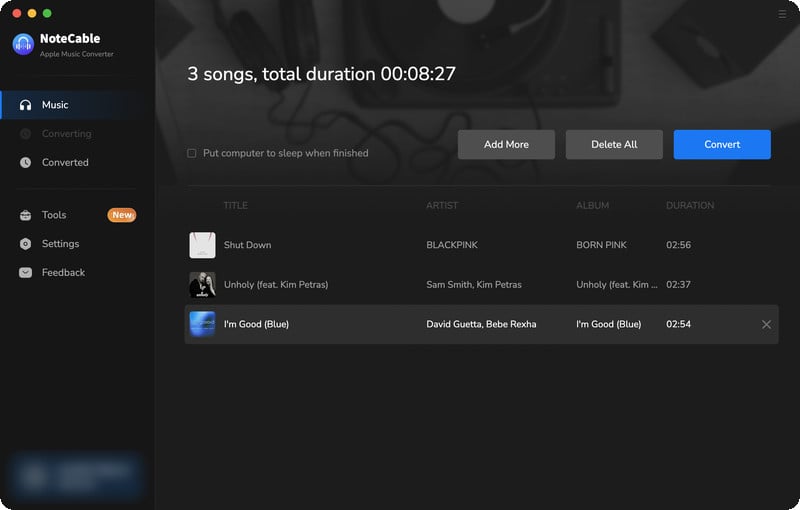Click the David Guetta, Bebe Rexha artist cell
Screen dimensions: 800x510
[481, 324]
